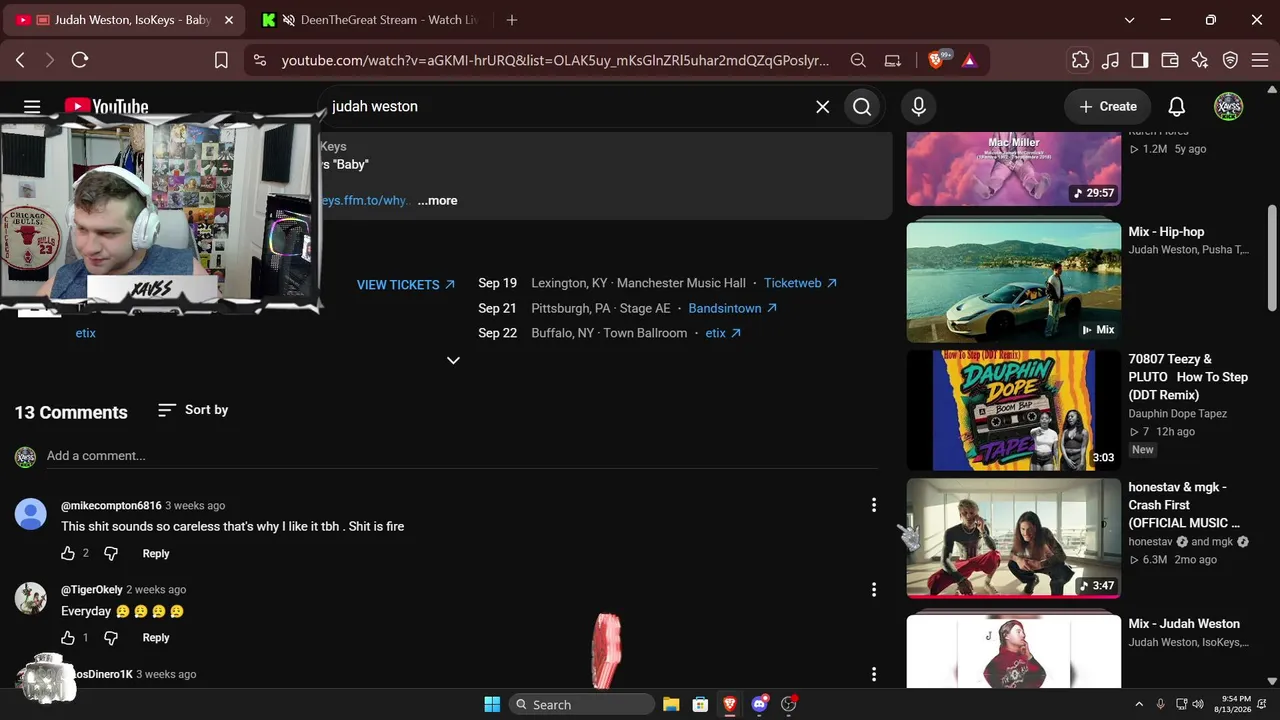Switch to the DeenTheGreat Stream tab
Screen dimensions: 1280x720
[370, 20]
